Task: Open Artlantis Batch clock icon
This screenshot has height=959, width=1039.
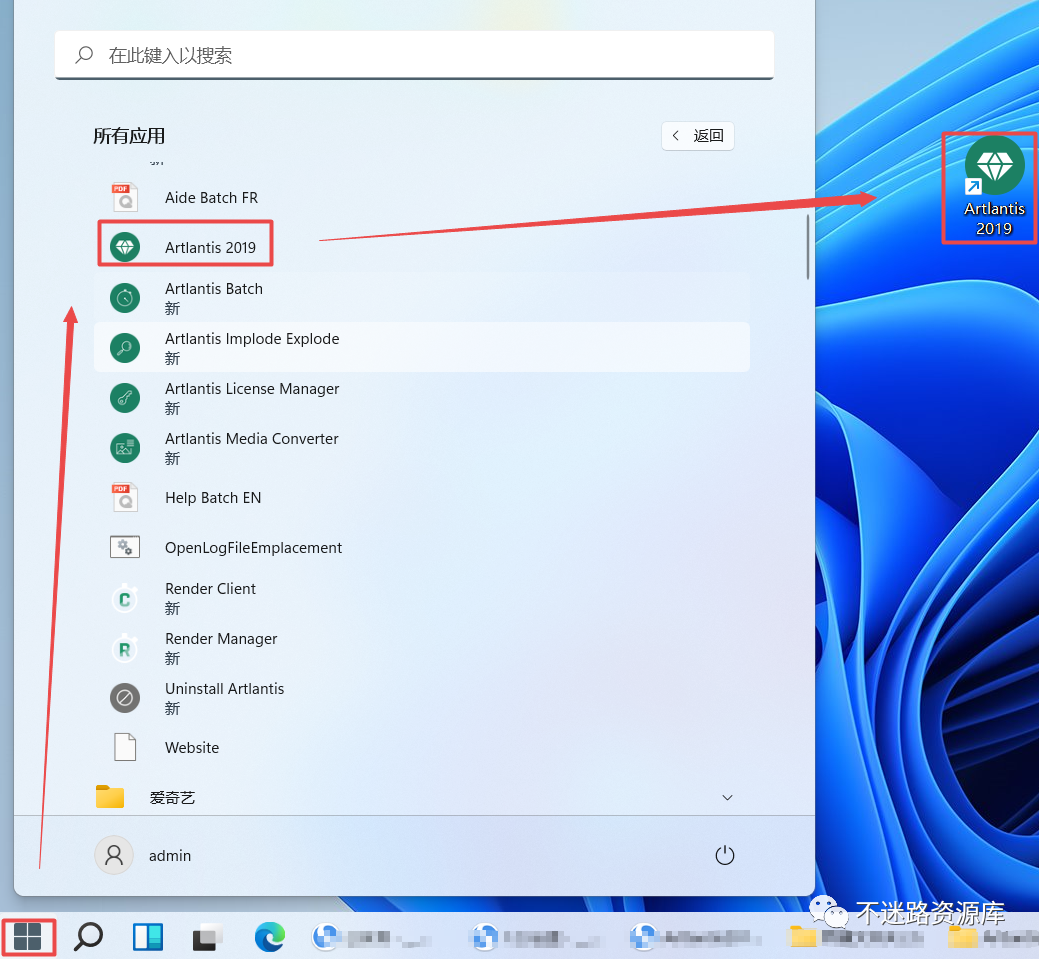Action: coord(125,298)
